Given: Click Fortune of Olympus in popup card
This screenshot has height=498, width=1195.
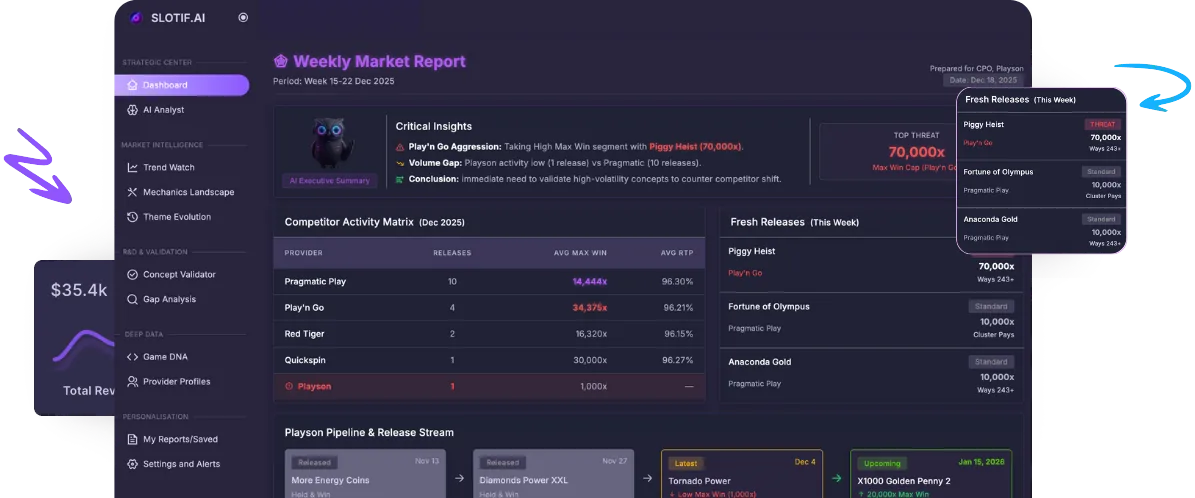Looking at the screenshot, I should point(998,172).
